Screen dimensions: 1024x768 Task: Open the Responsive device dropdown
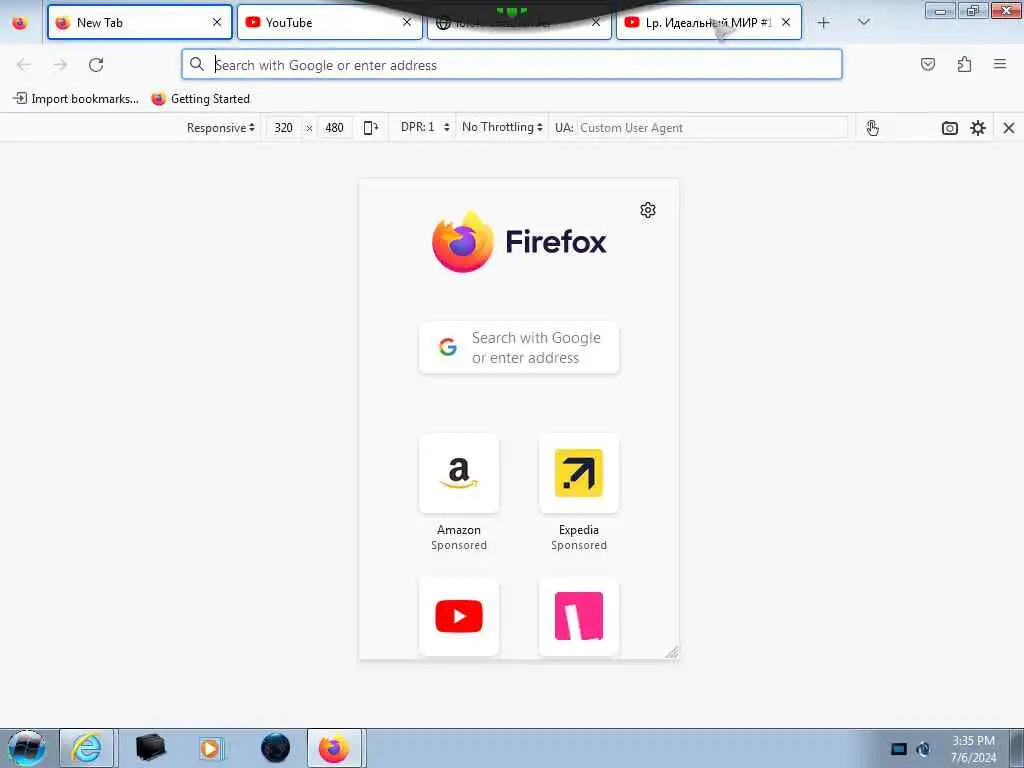(220, 128)
